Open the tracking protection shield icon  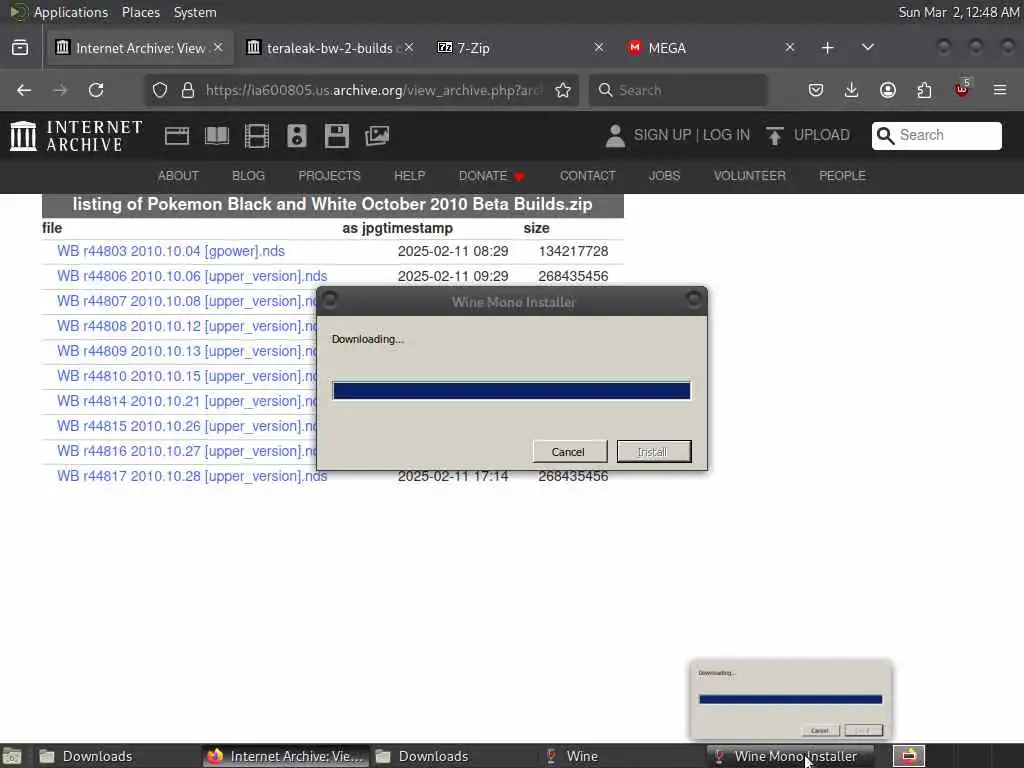point(160,90)
